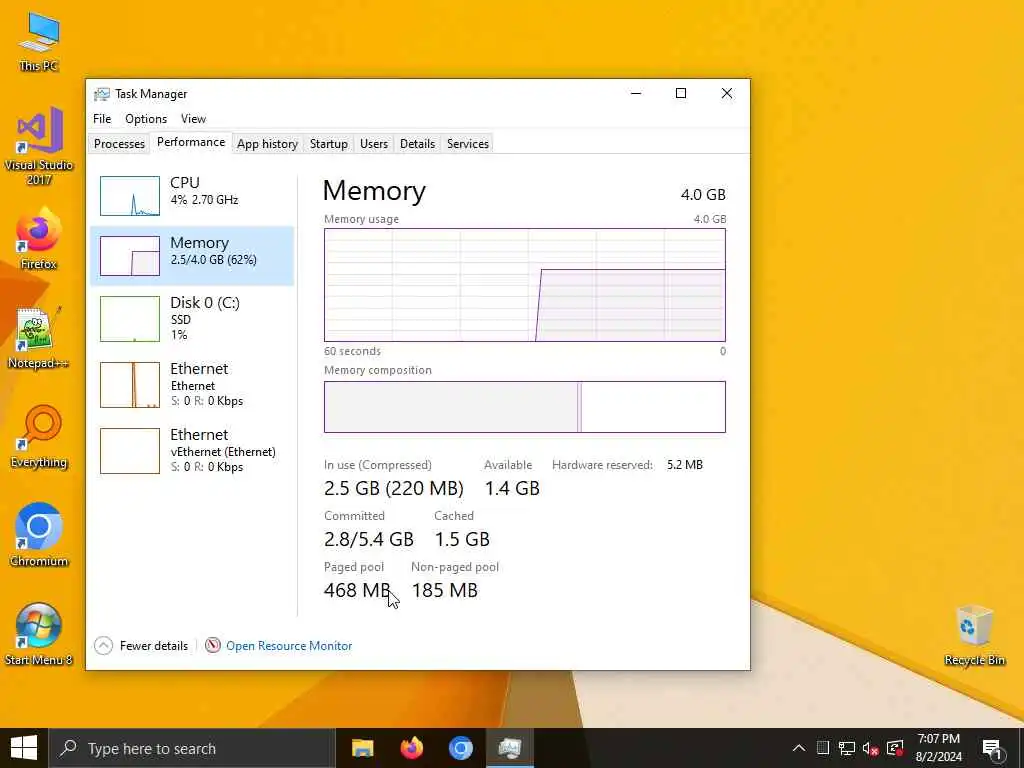Click Available value 1.4 GB
1024x768 pixels.
click(x=512, y=488)
